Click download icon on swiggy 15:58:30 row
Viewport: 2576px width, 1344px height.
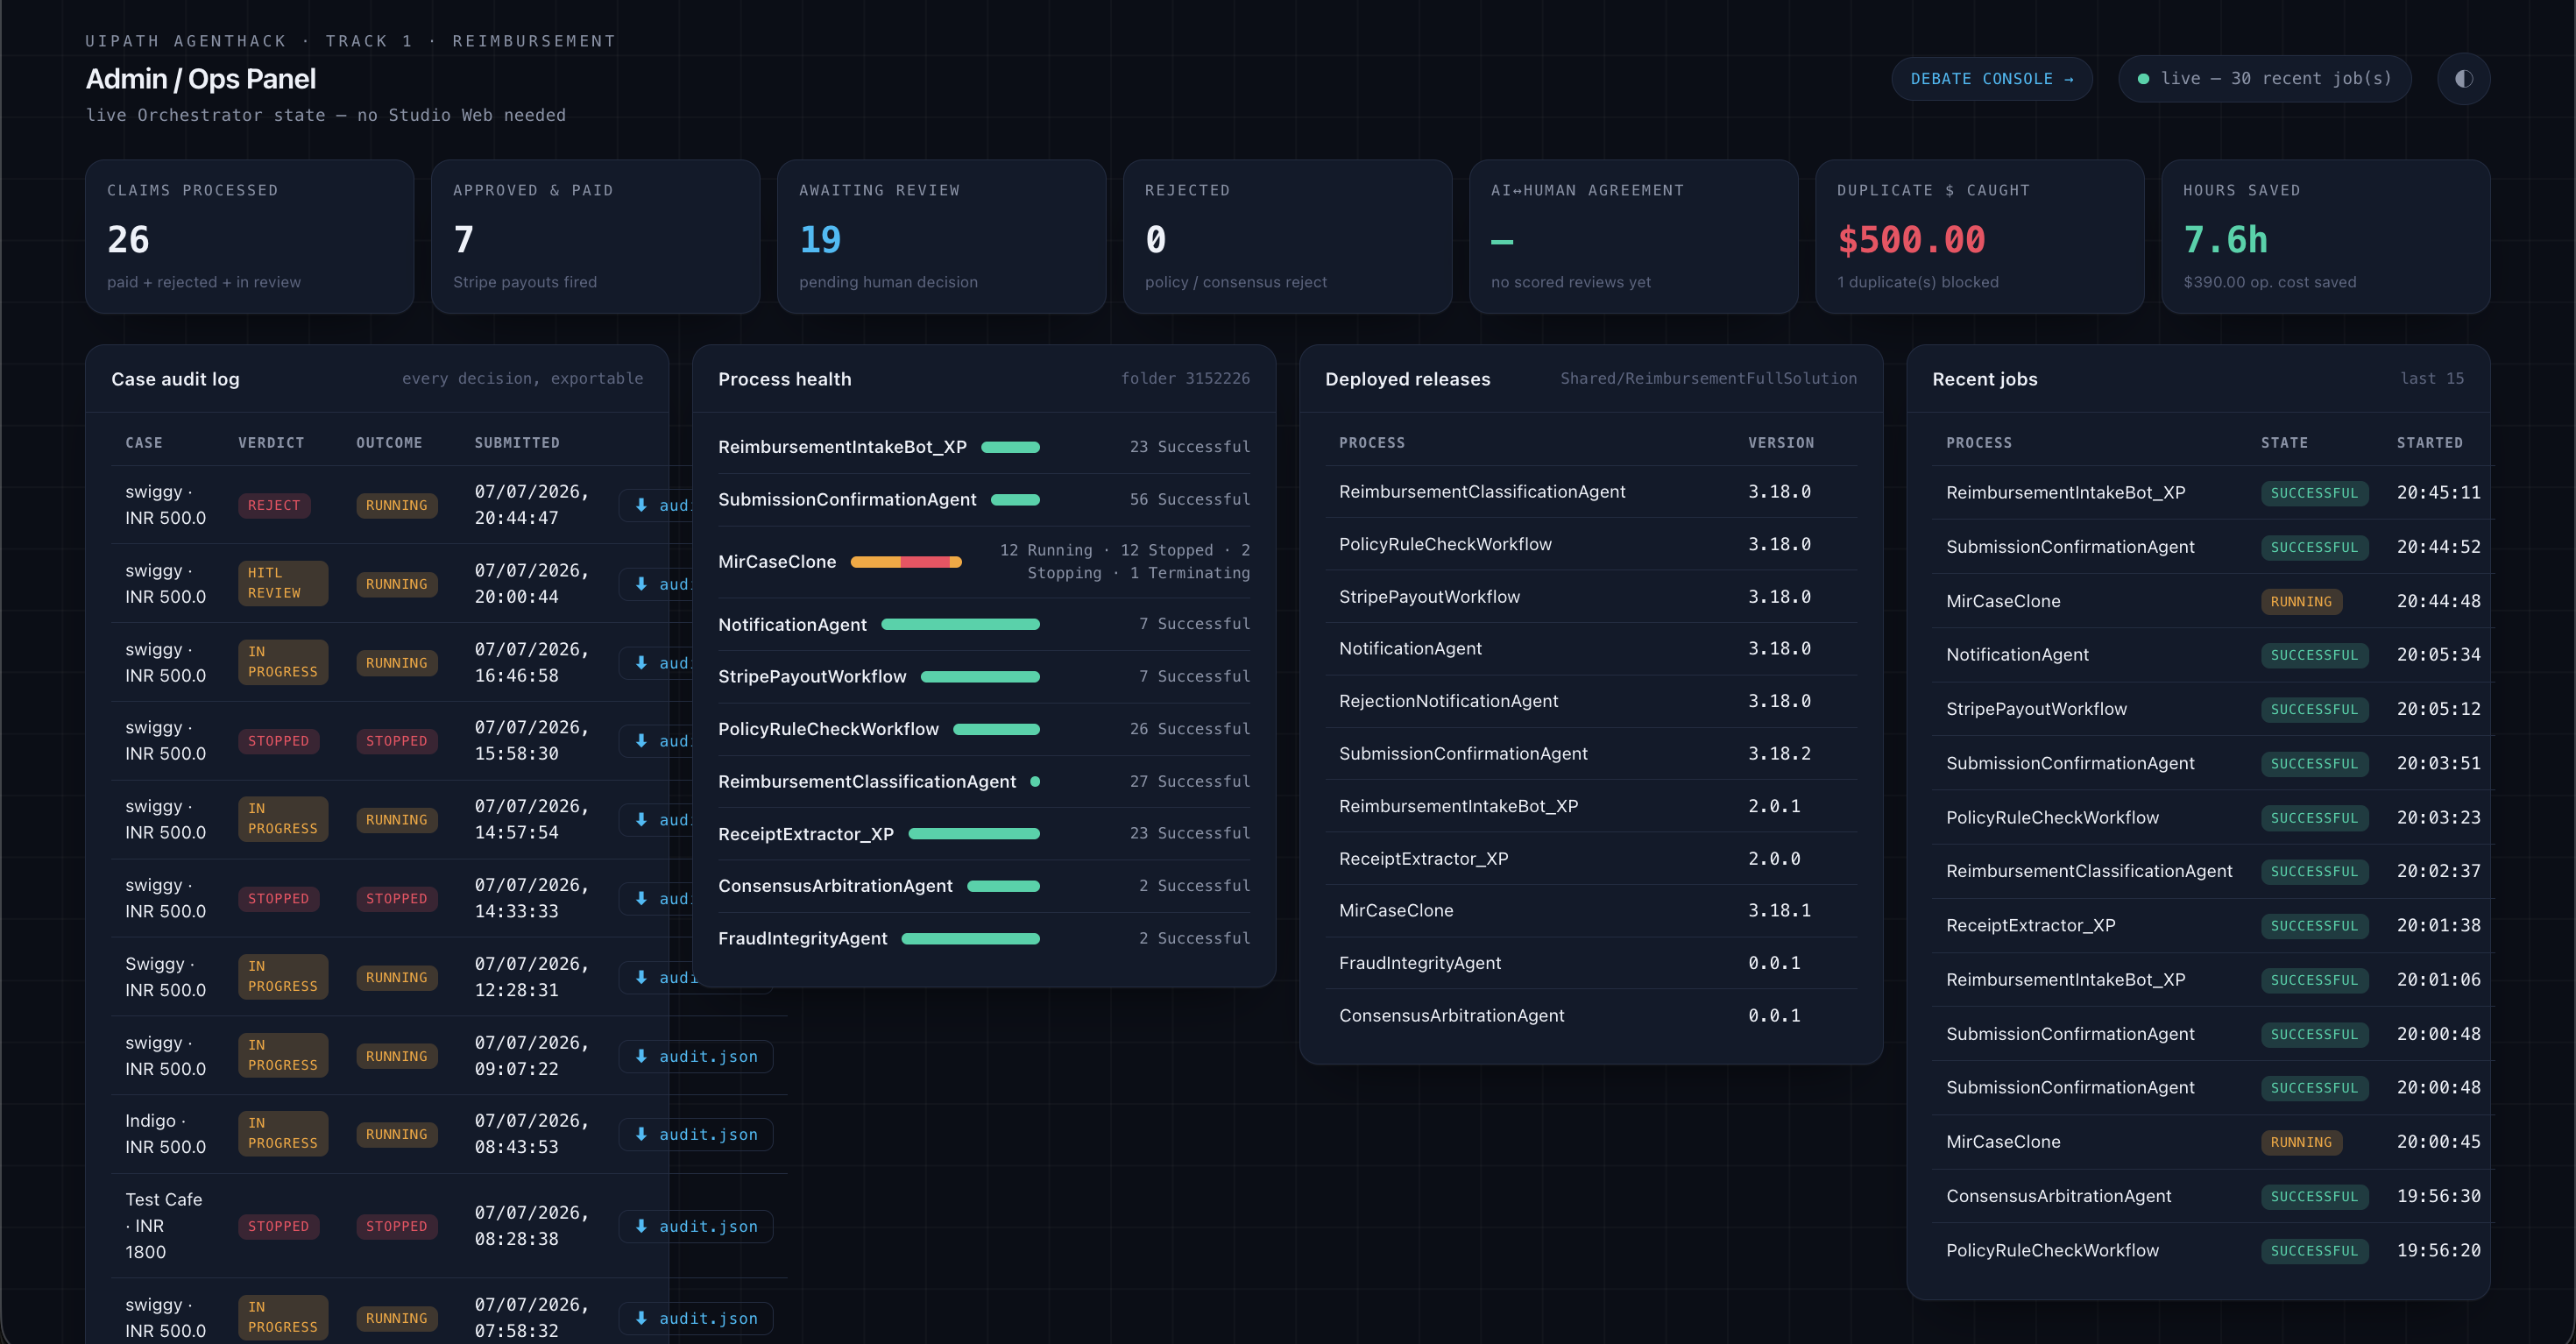[641, 741]
